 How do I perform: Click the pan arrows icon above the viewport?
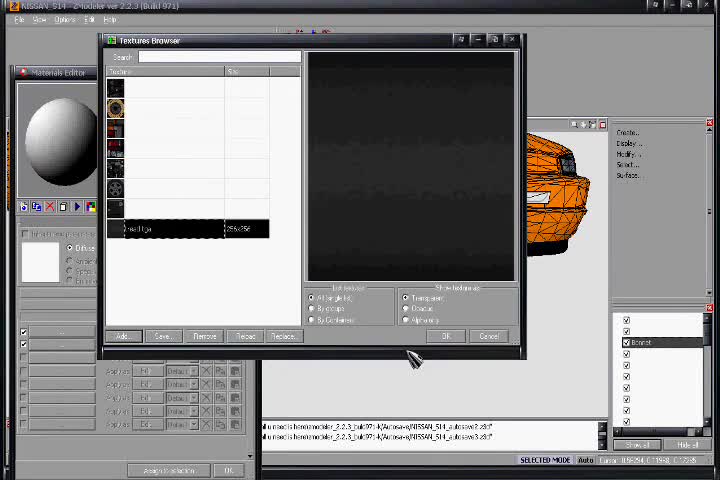[583, 124]
